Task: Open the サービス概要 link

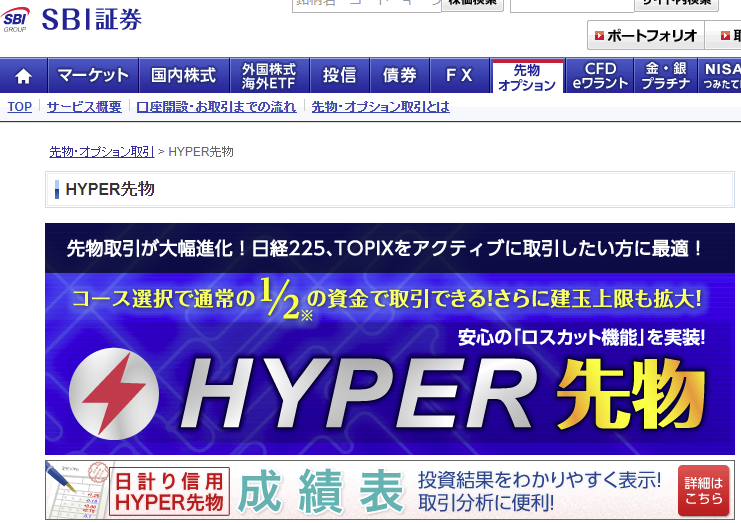Action: 84,107
